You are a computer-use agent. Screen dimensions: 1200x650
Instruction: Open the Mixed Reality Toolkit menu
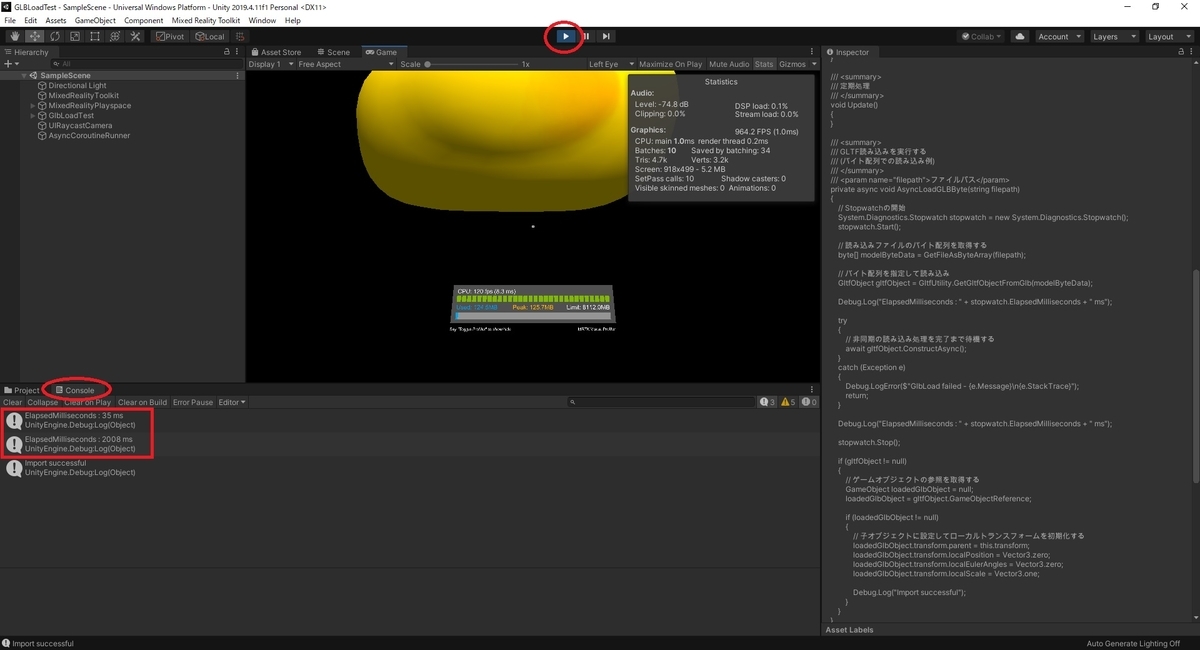206,20
